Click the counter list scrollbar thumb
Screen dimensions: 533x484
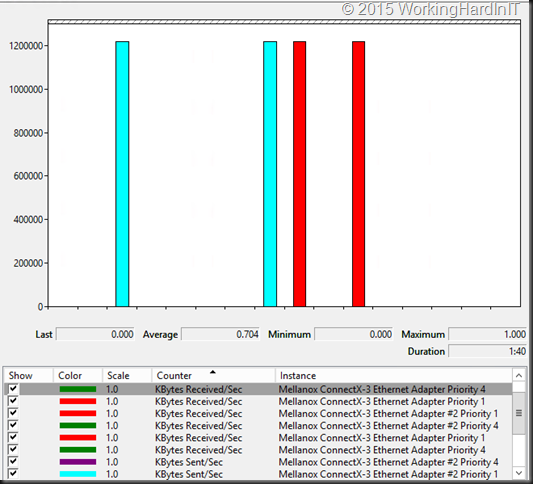(x=519, y=413)
